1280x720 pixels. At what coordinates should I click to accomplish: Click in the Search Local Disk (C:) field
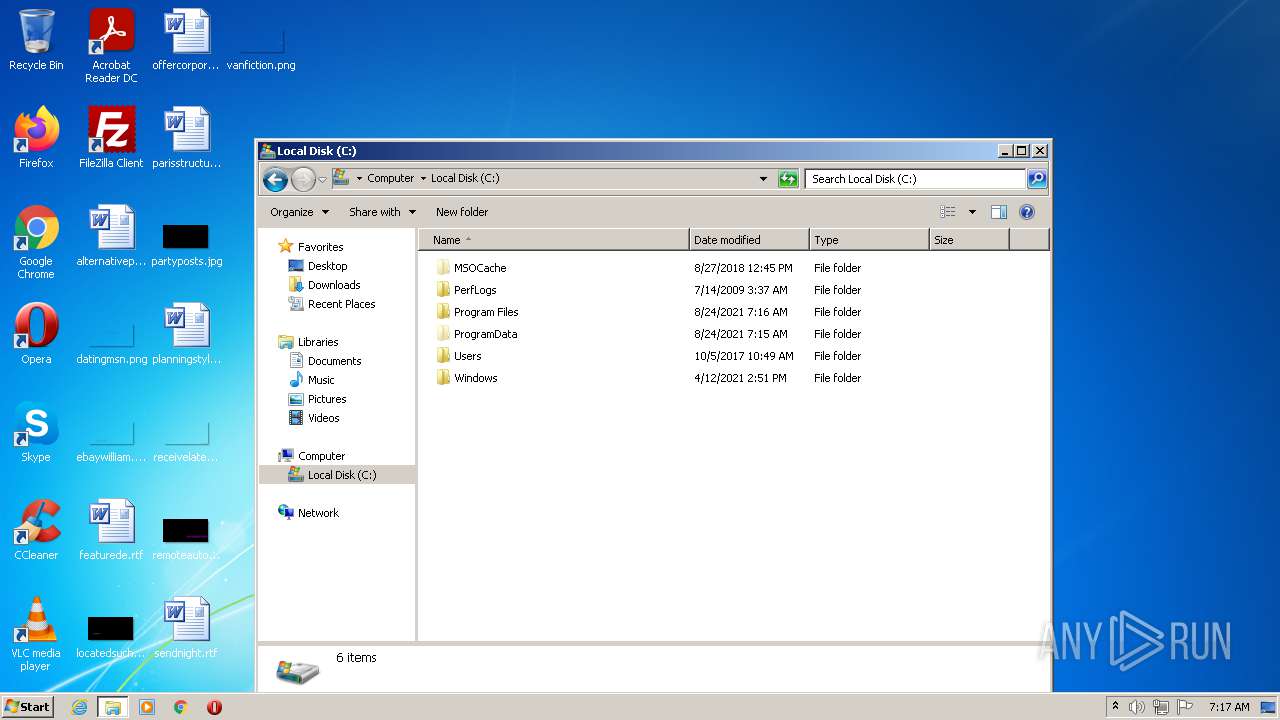click(915, 179)
